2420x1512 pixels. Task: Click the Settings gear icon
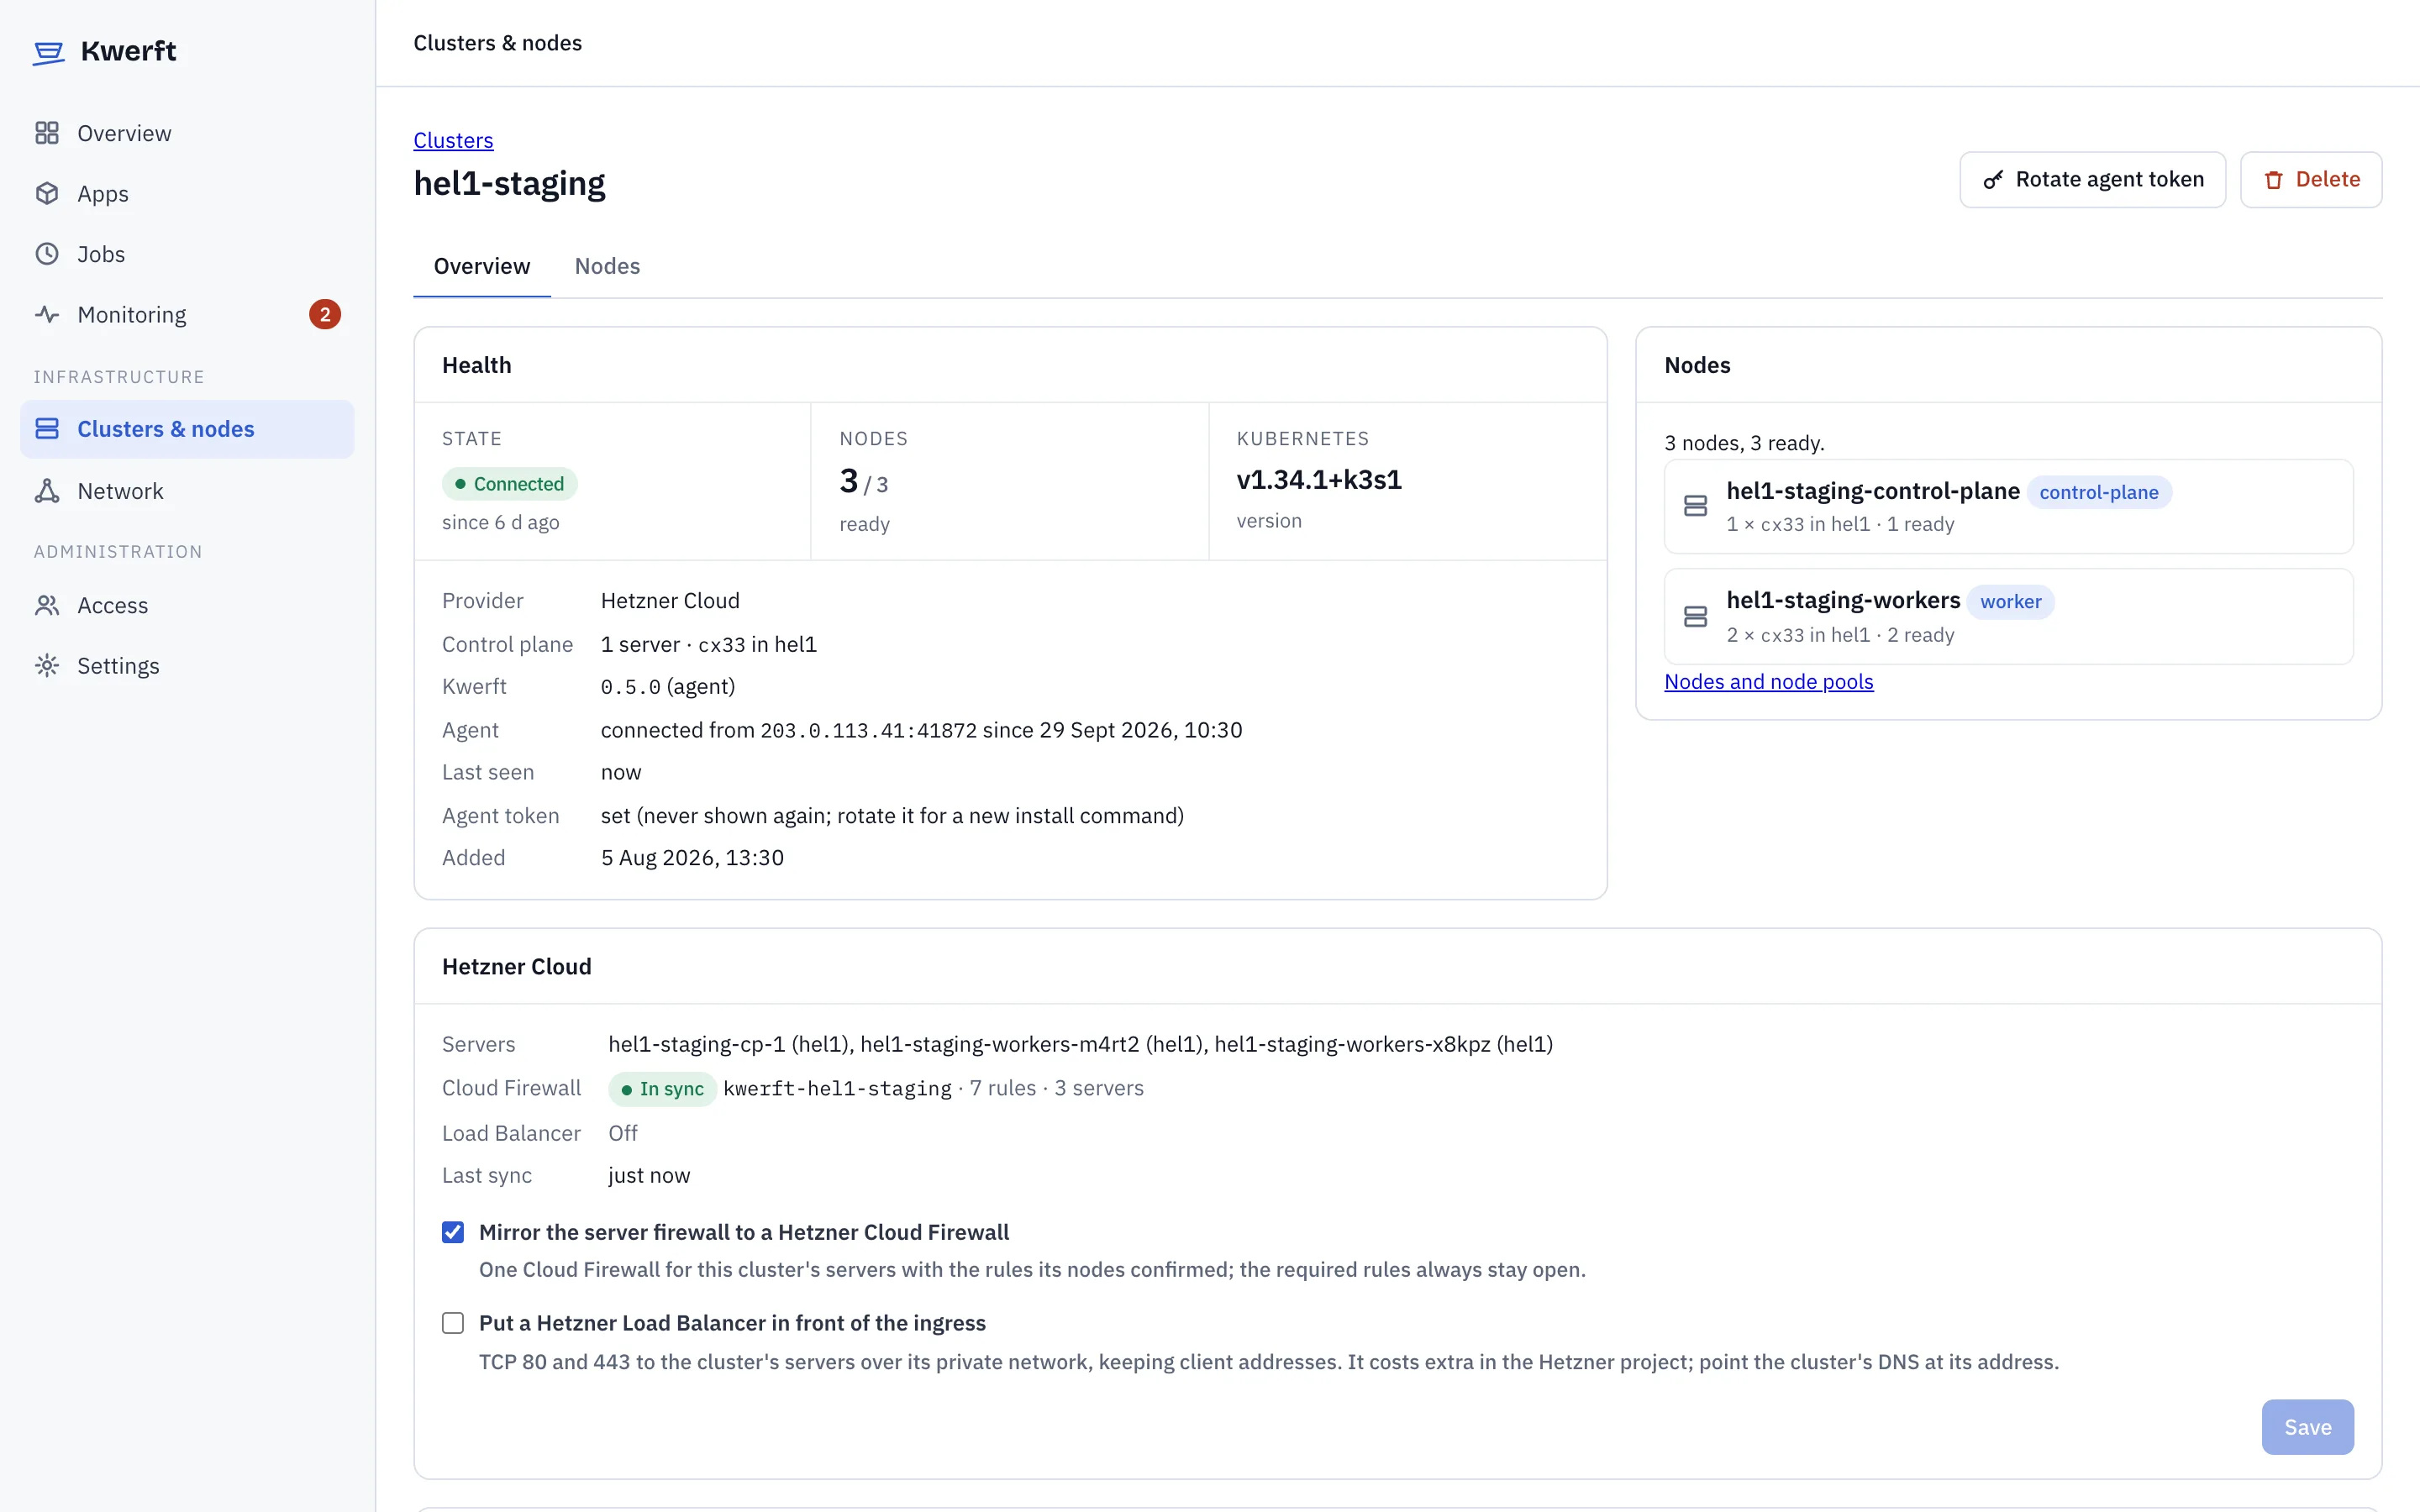tap(47, 665)
